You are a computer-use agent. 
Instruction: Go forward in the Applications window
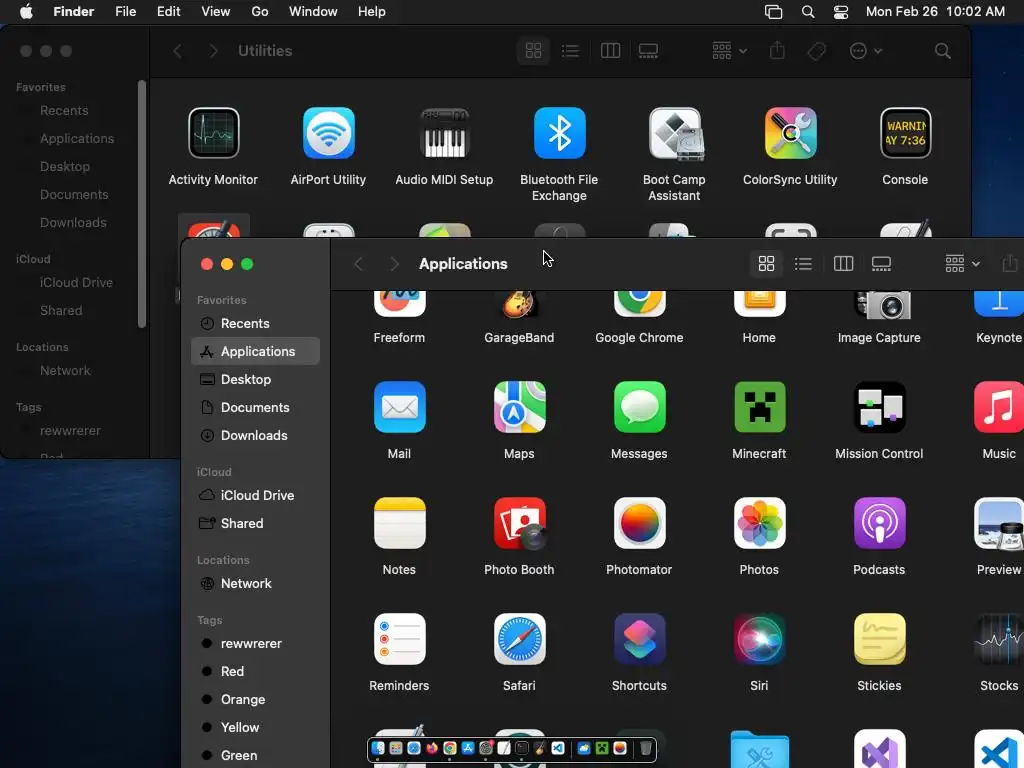tap(394, 264)
